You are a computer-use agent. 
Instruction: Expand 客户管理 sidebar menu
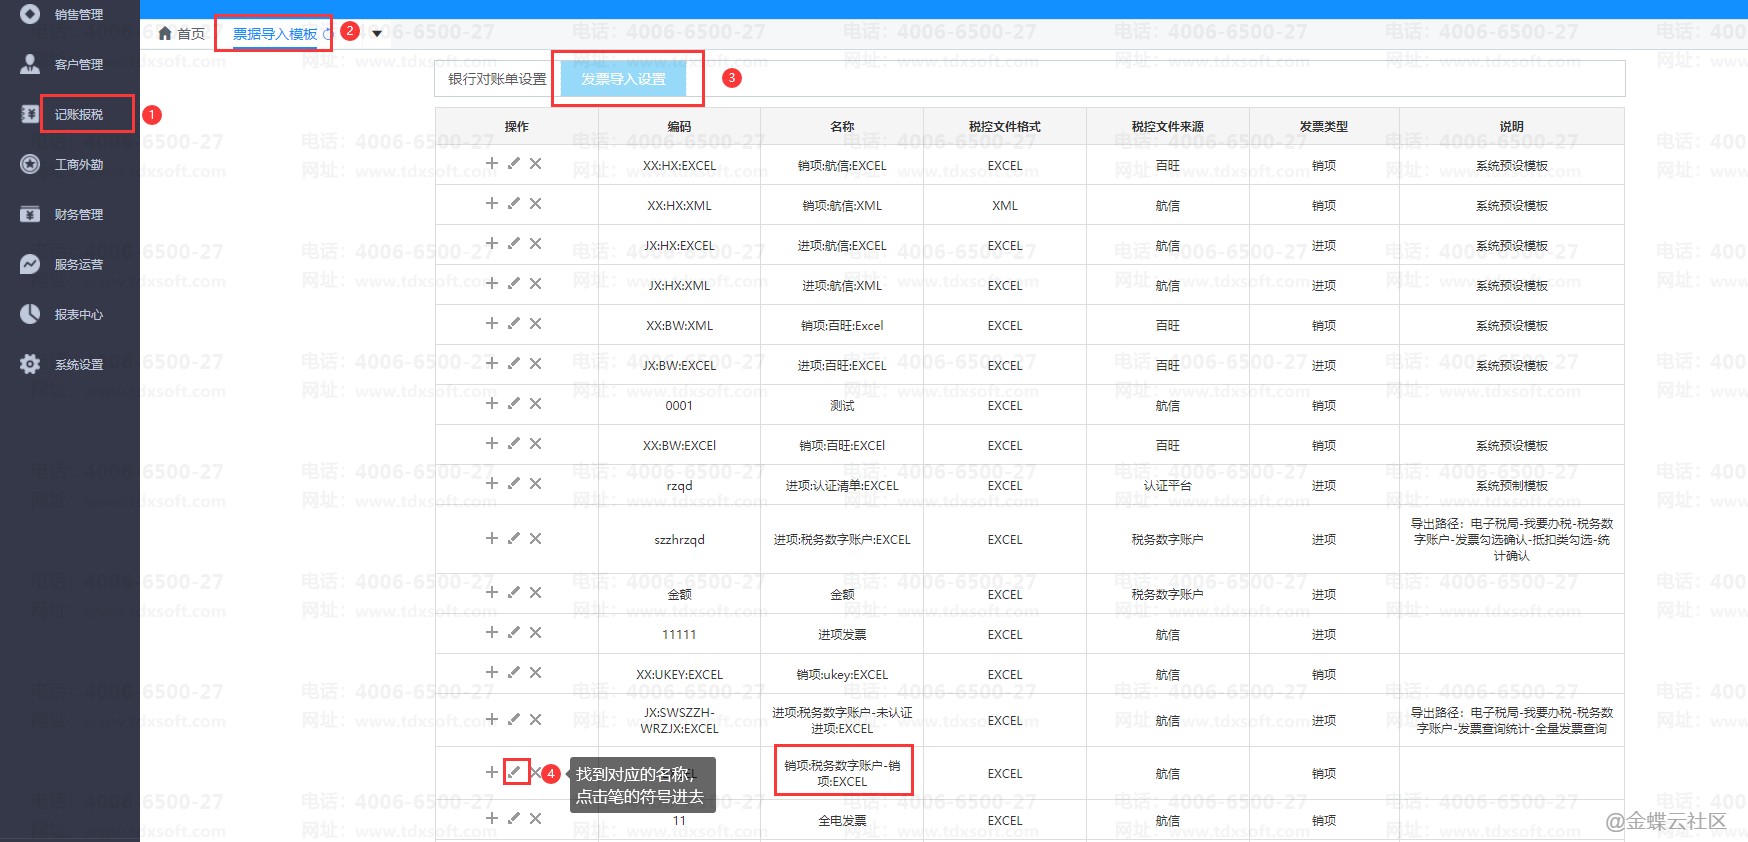coord(78,64)
